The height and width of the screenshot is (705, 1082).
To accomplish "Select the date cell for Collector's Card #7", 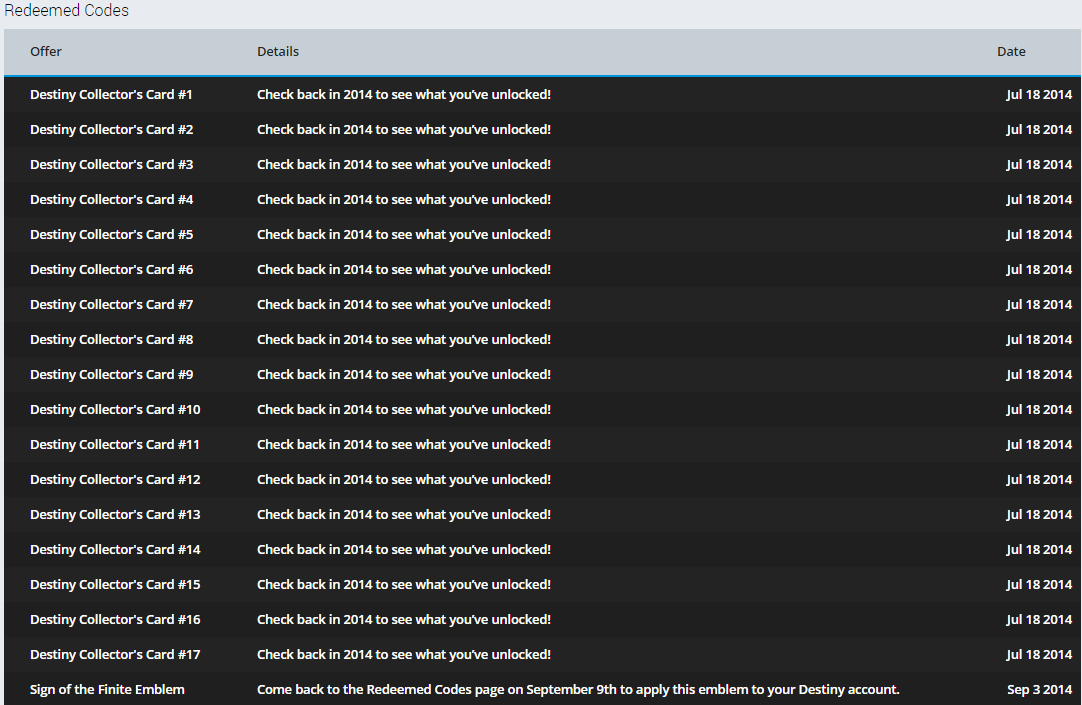I will click(x=1038, y=305).
